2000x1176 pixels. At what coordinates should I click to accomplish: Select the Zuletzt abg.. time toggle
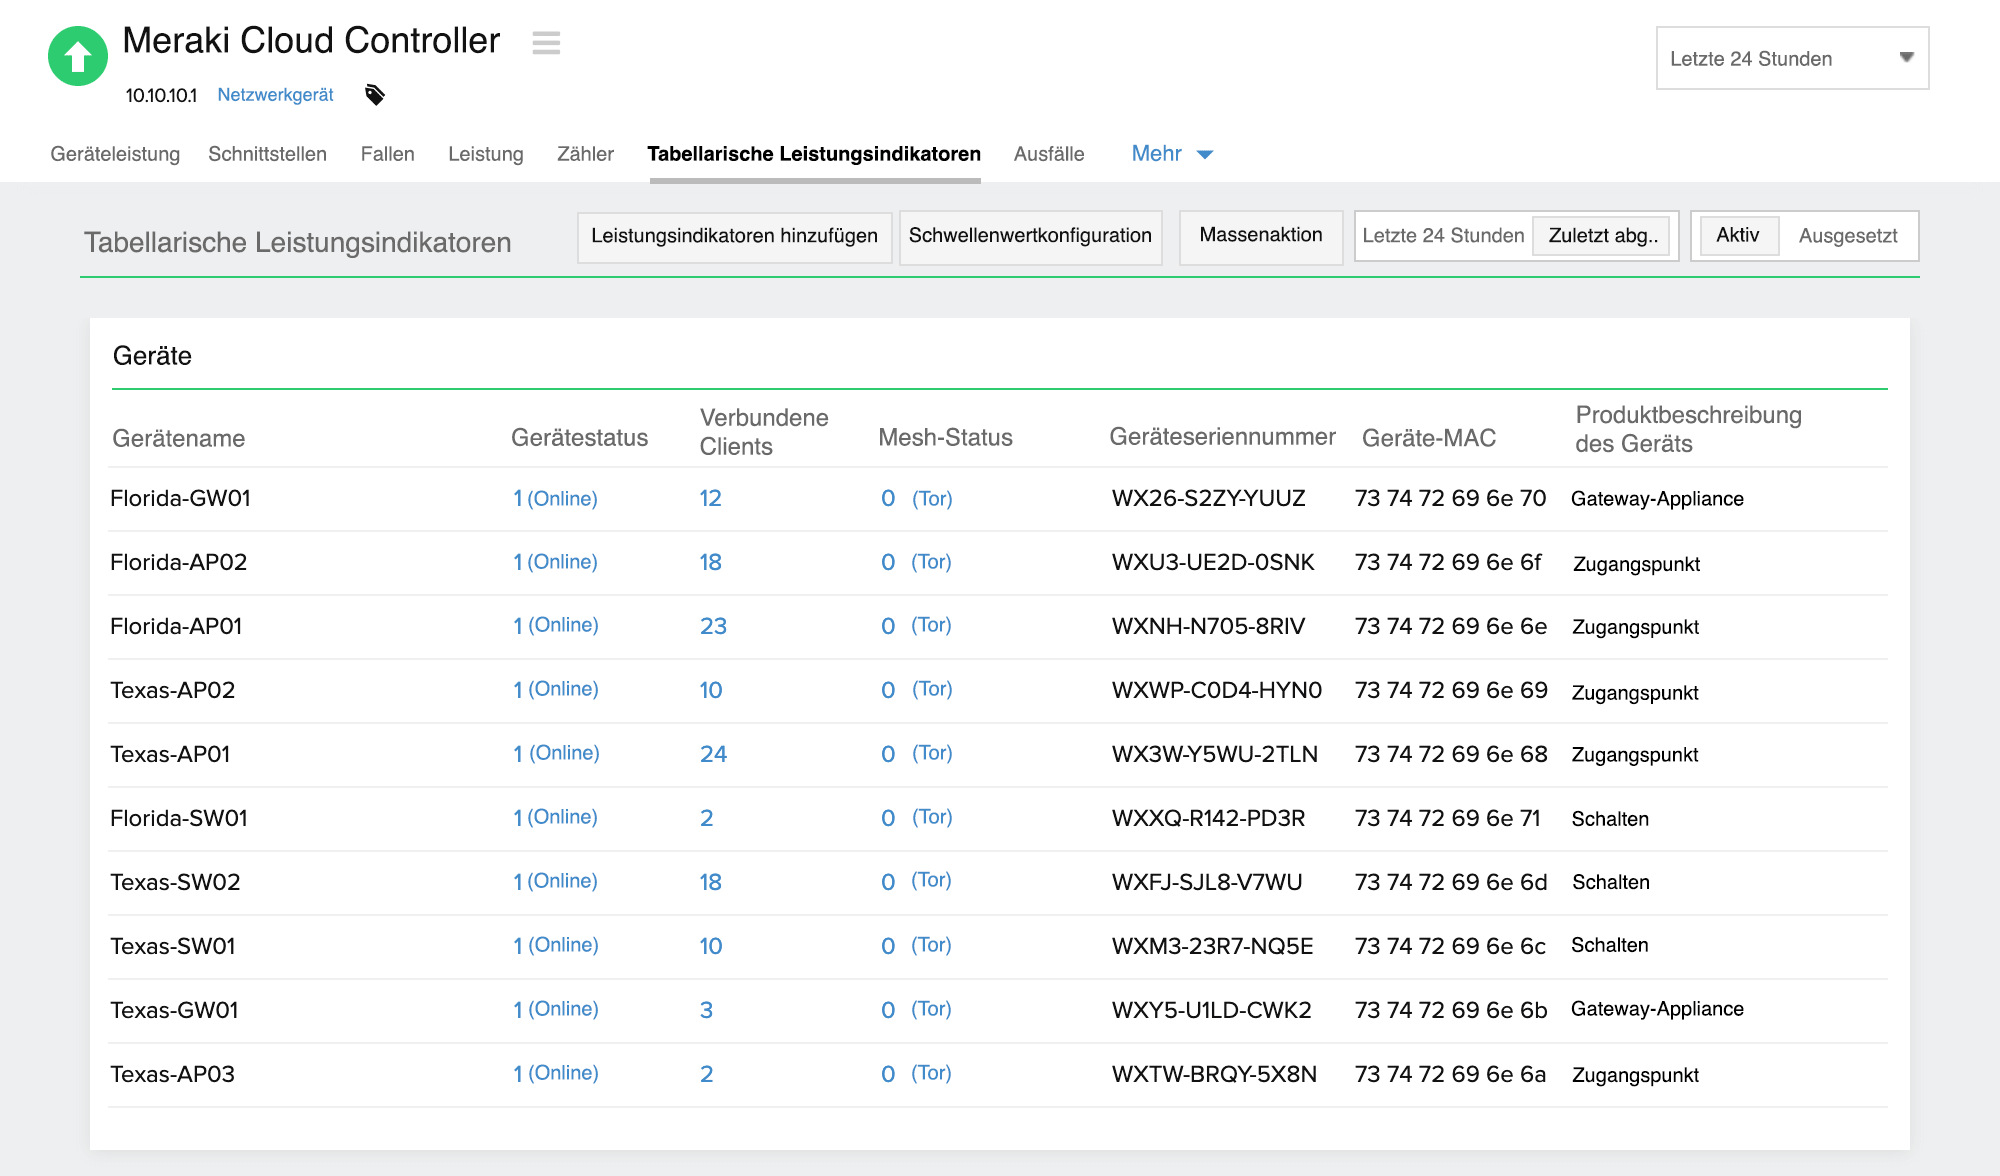tap(1602, 236)
